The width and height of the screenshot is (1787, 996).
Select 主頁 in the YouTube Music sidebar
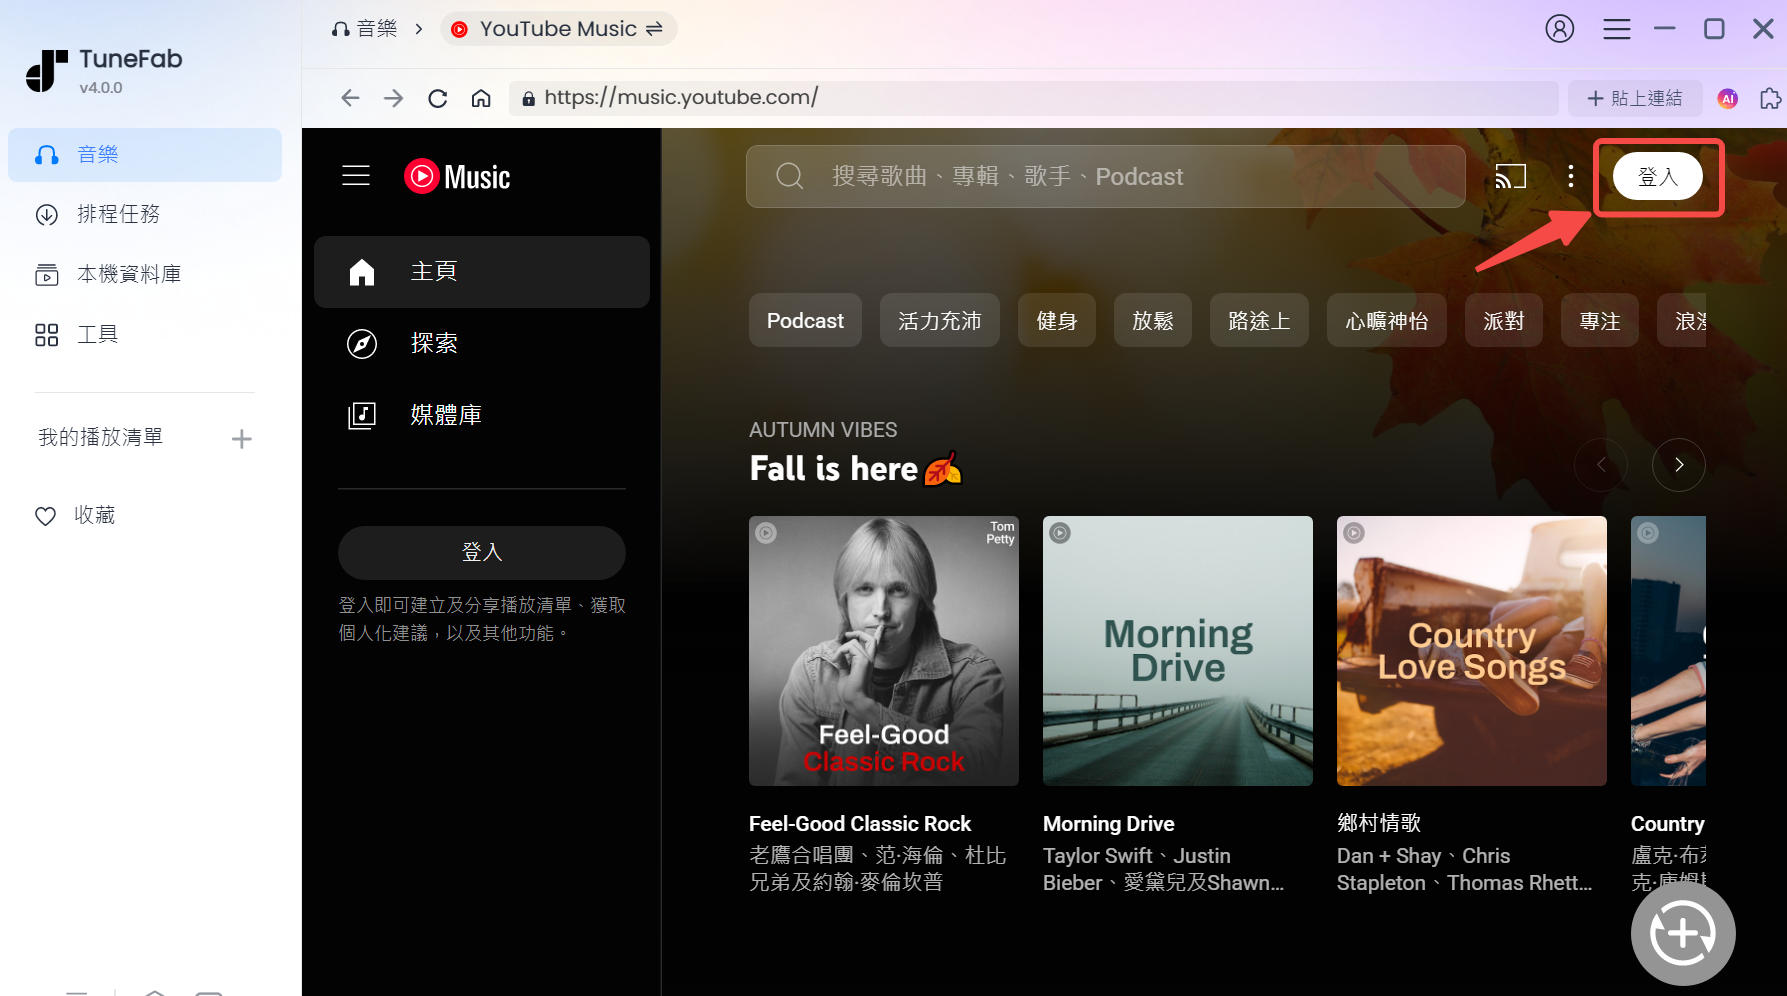tap(434, 271)
